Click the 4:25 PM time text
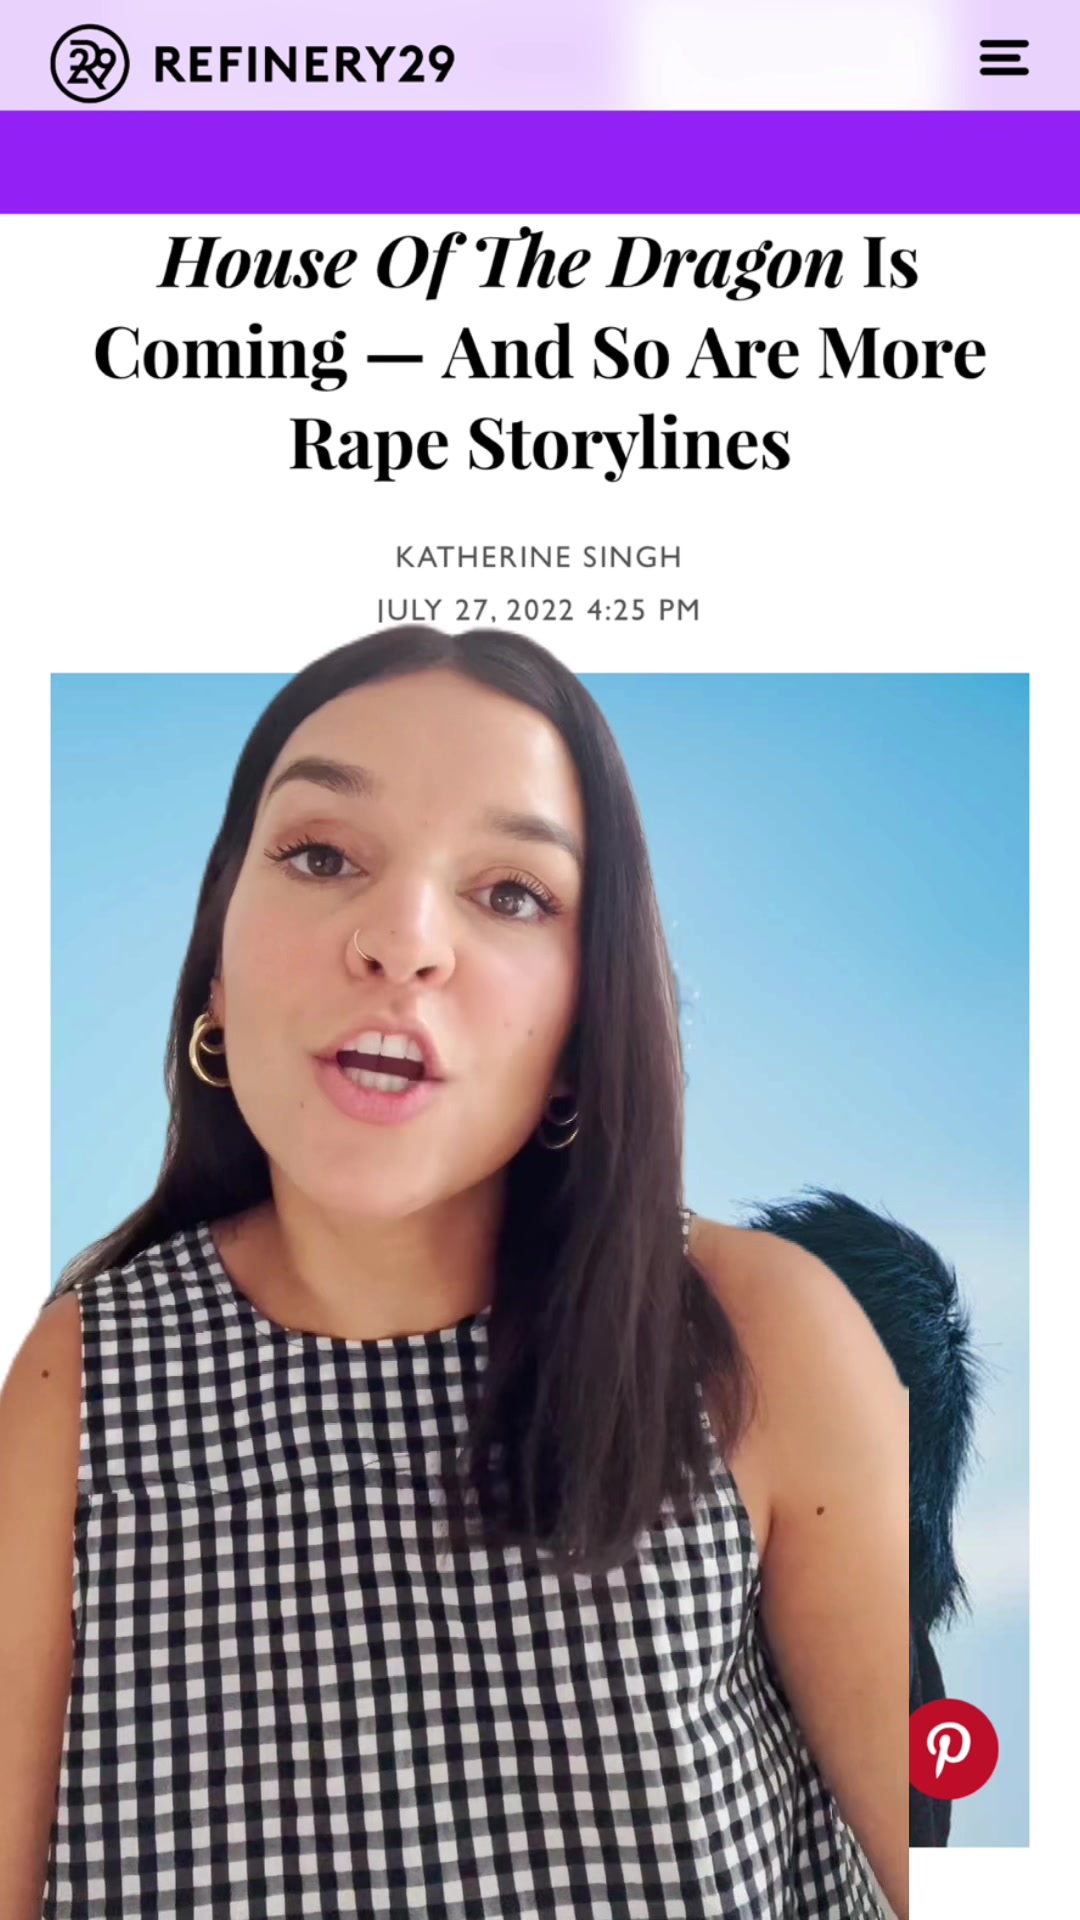Image resolution: width=1080 pixels, height=1920 pixels. (x=644, y=610)
